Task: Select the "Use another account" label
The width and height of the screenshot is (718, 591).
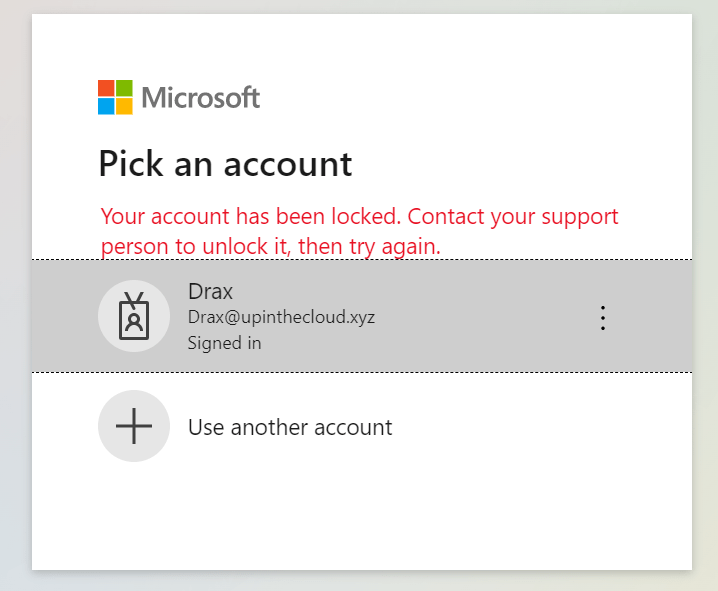Action: click(290, 428)
